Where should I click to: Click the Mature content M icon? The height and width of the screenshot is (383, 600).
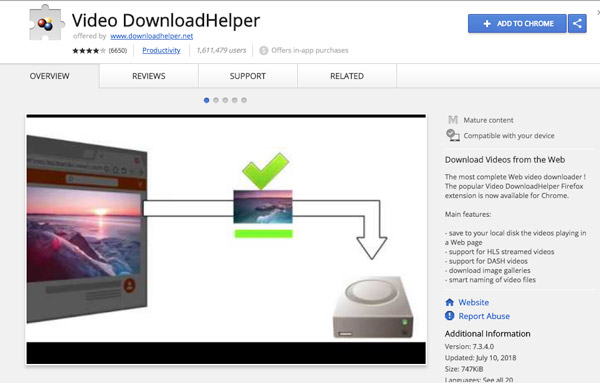pyautogui.click(x=453, y=120)
